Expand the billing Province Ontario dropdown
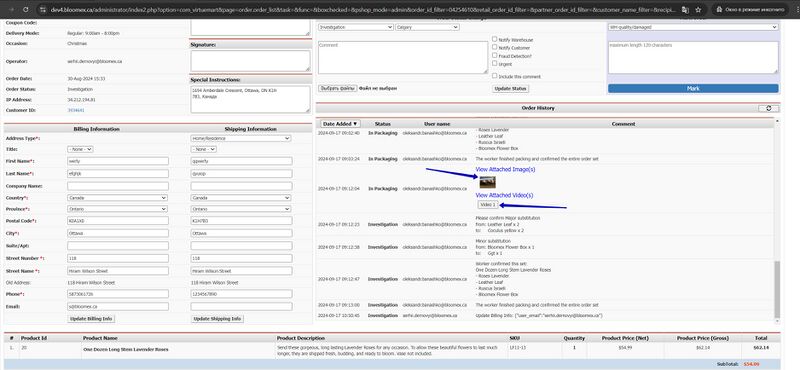 click(117, 209)
